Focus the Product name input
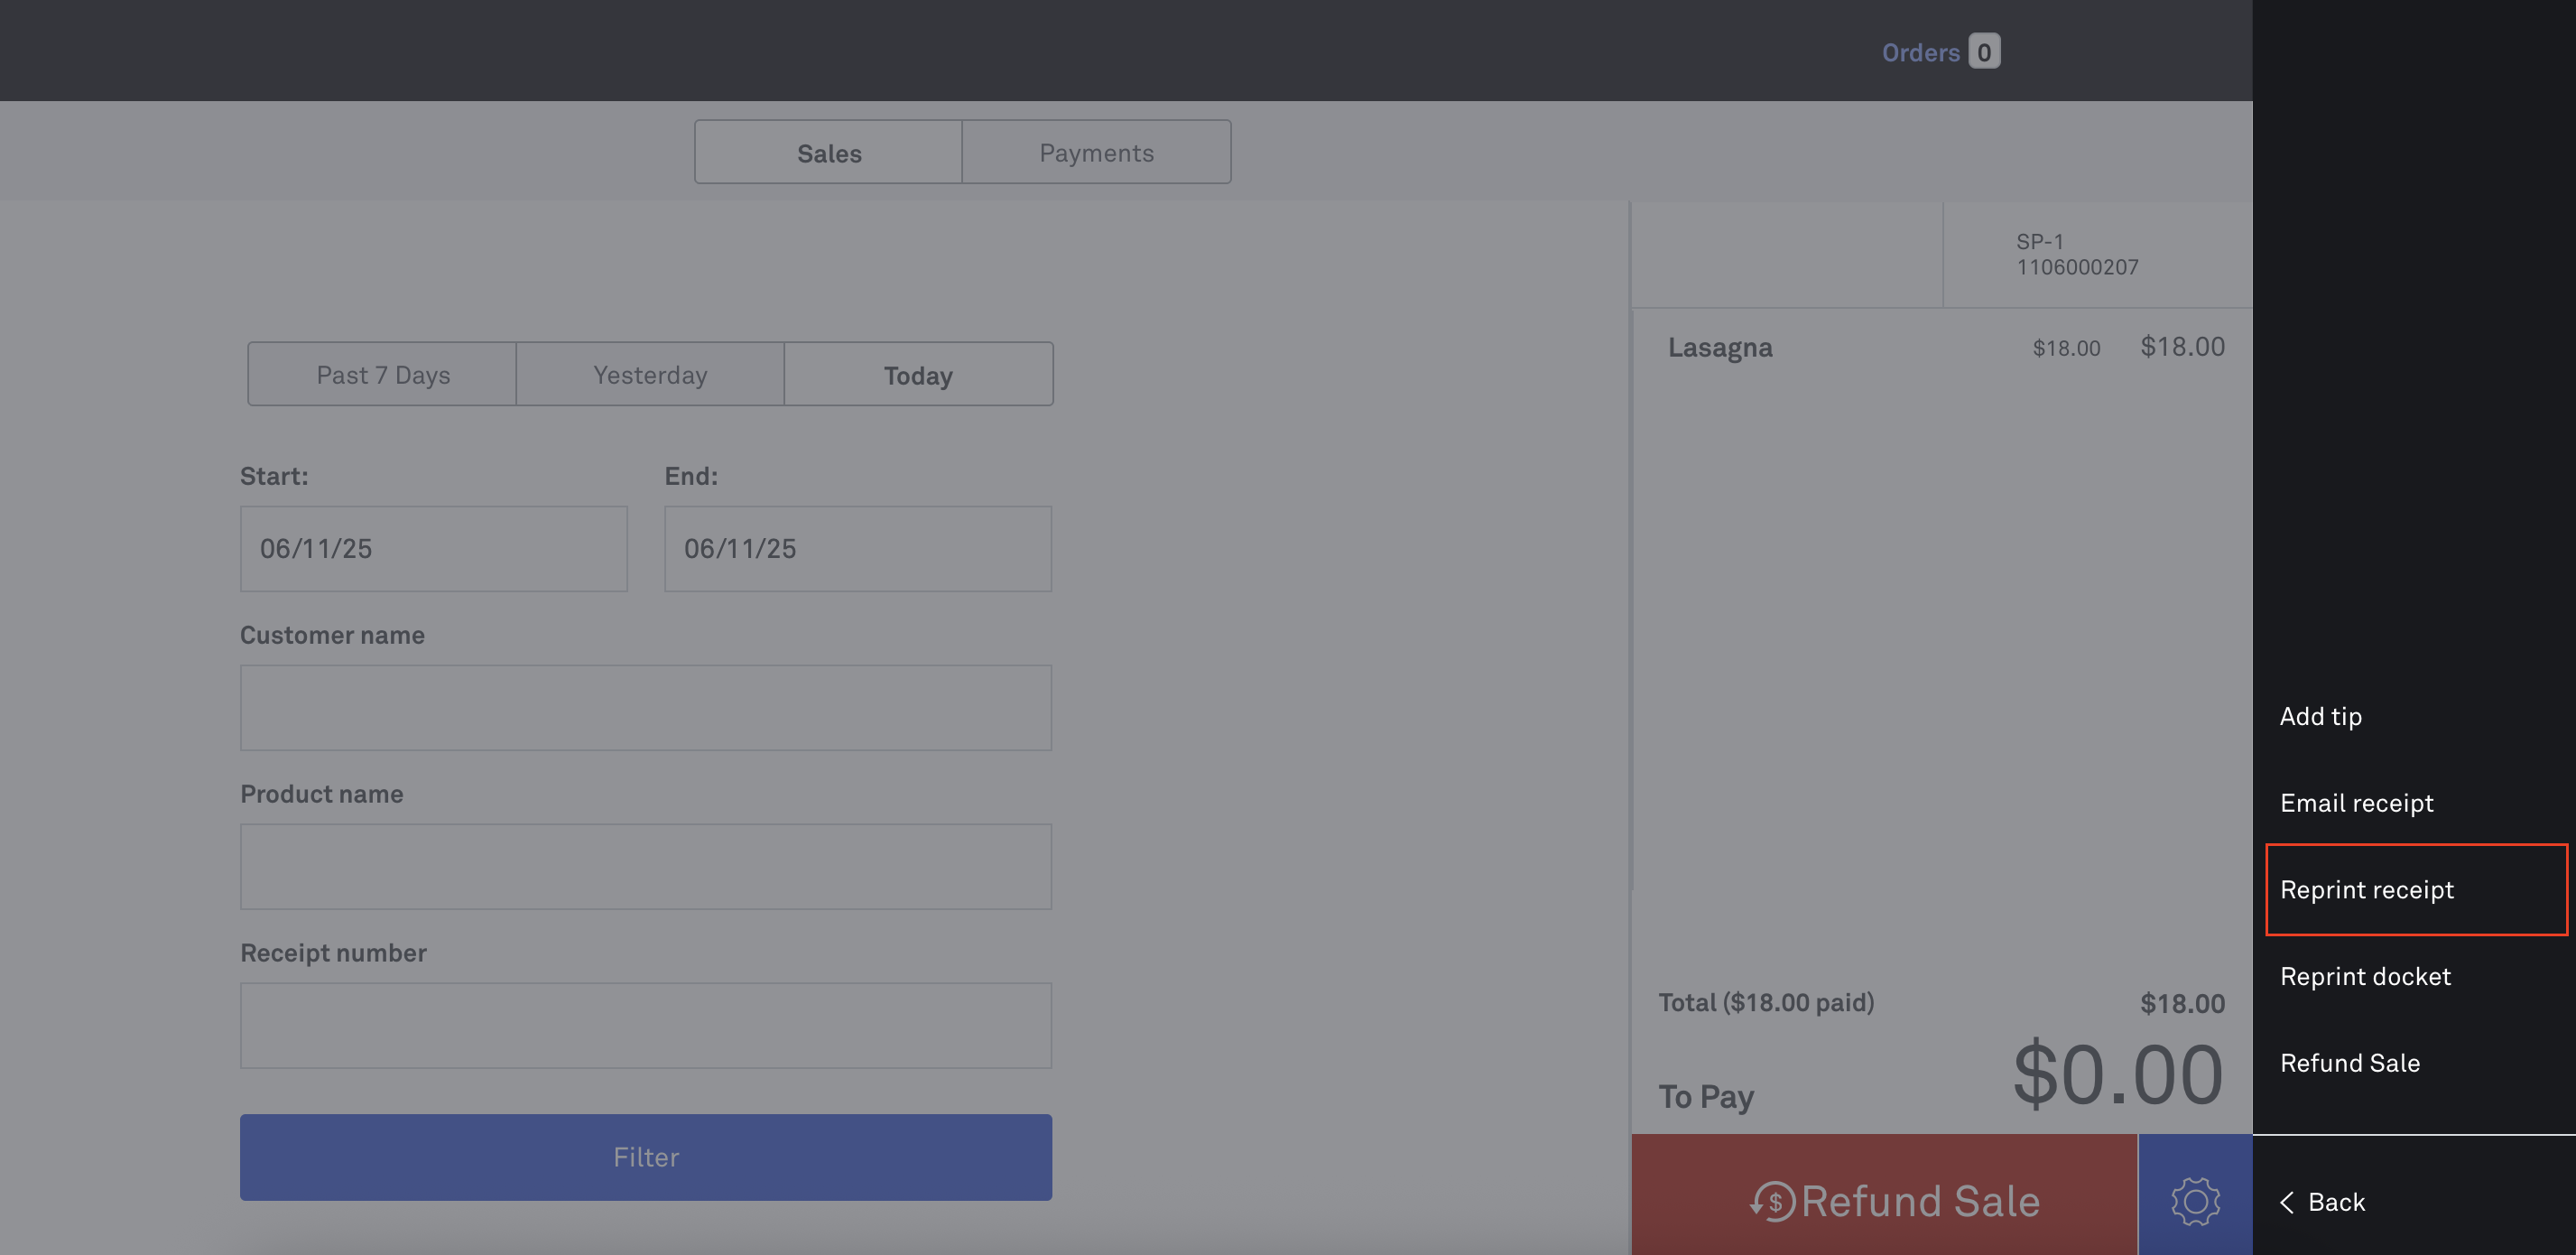Image resolution: width=2576 pixels, height=1255 pixels. point(646,866)
